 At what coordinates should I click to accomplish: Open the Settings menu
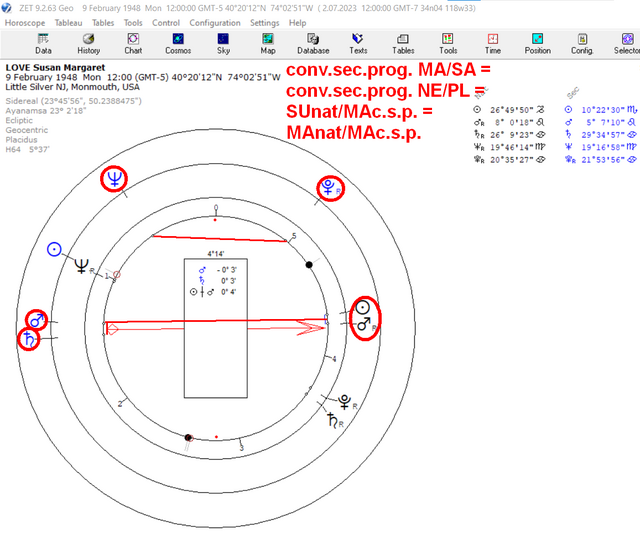coord(264,23)
